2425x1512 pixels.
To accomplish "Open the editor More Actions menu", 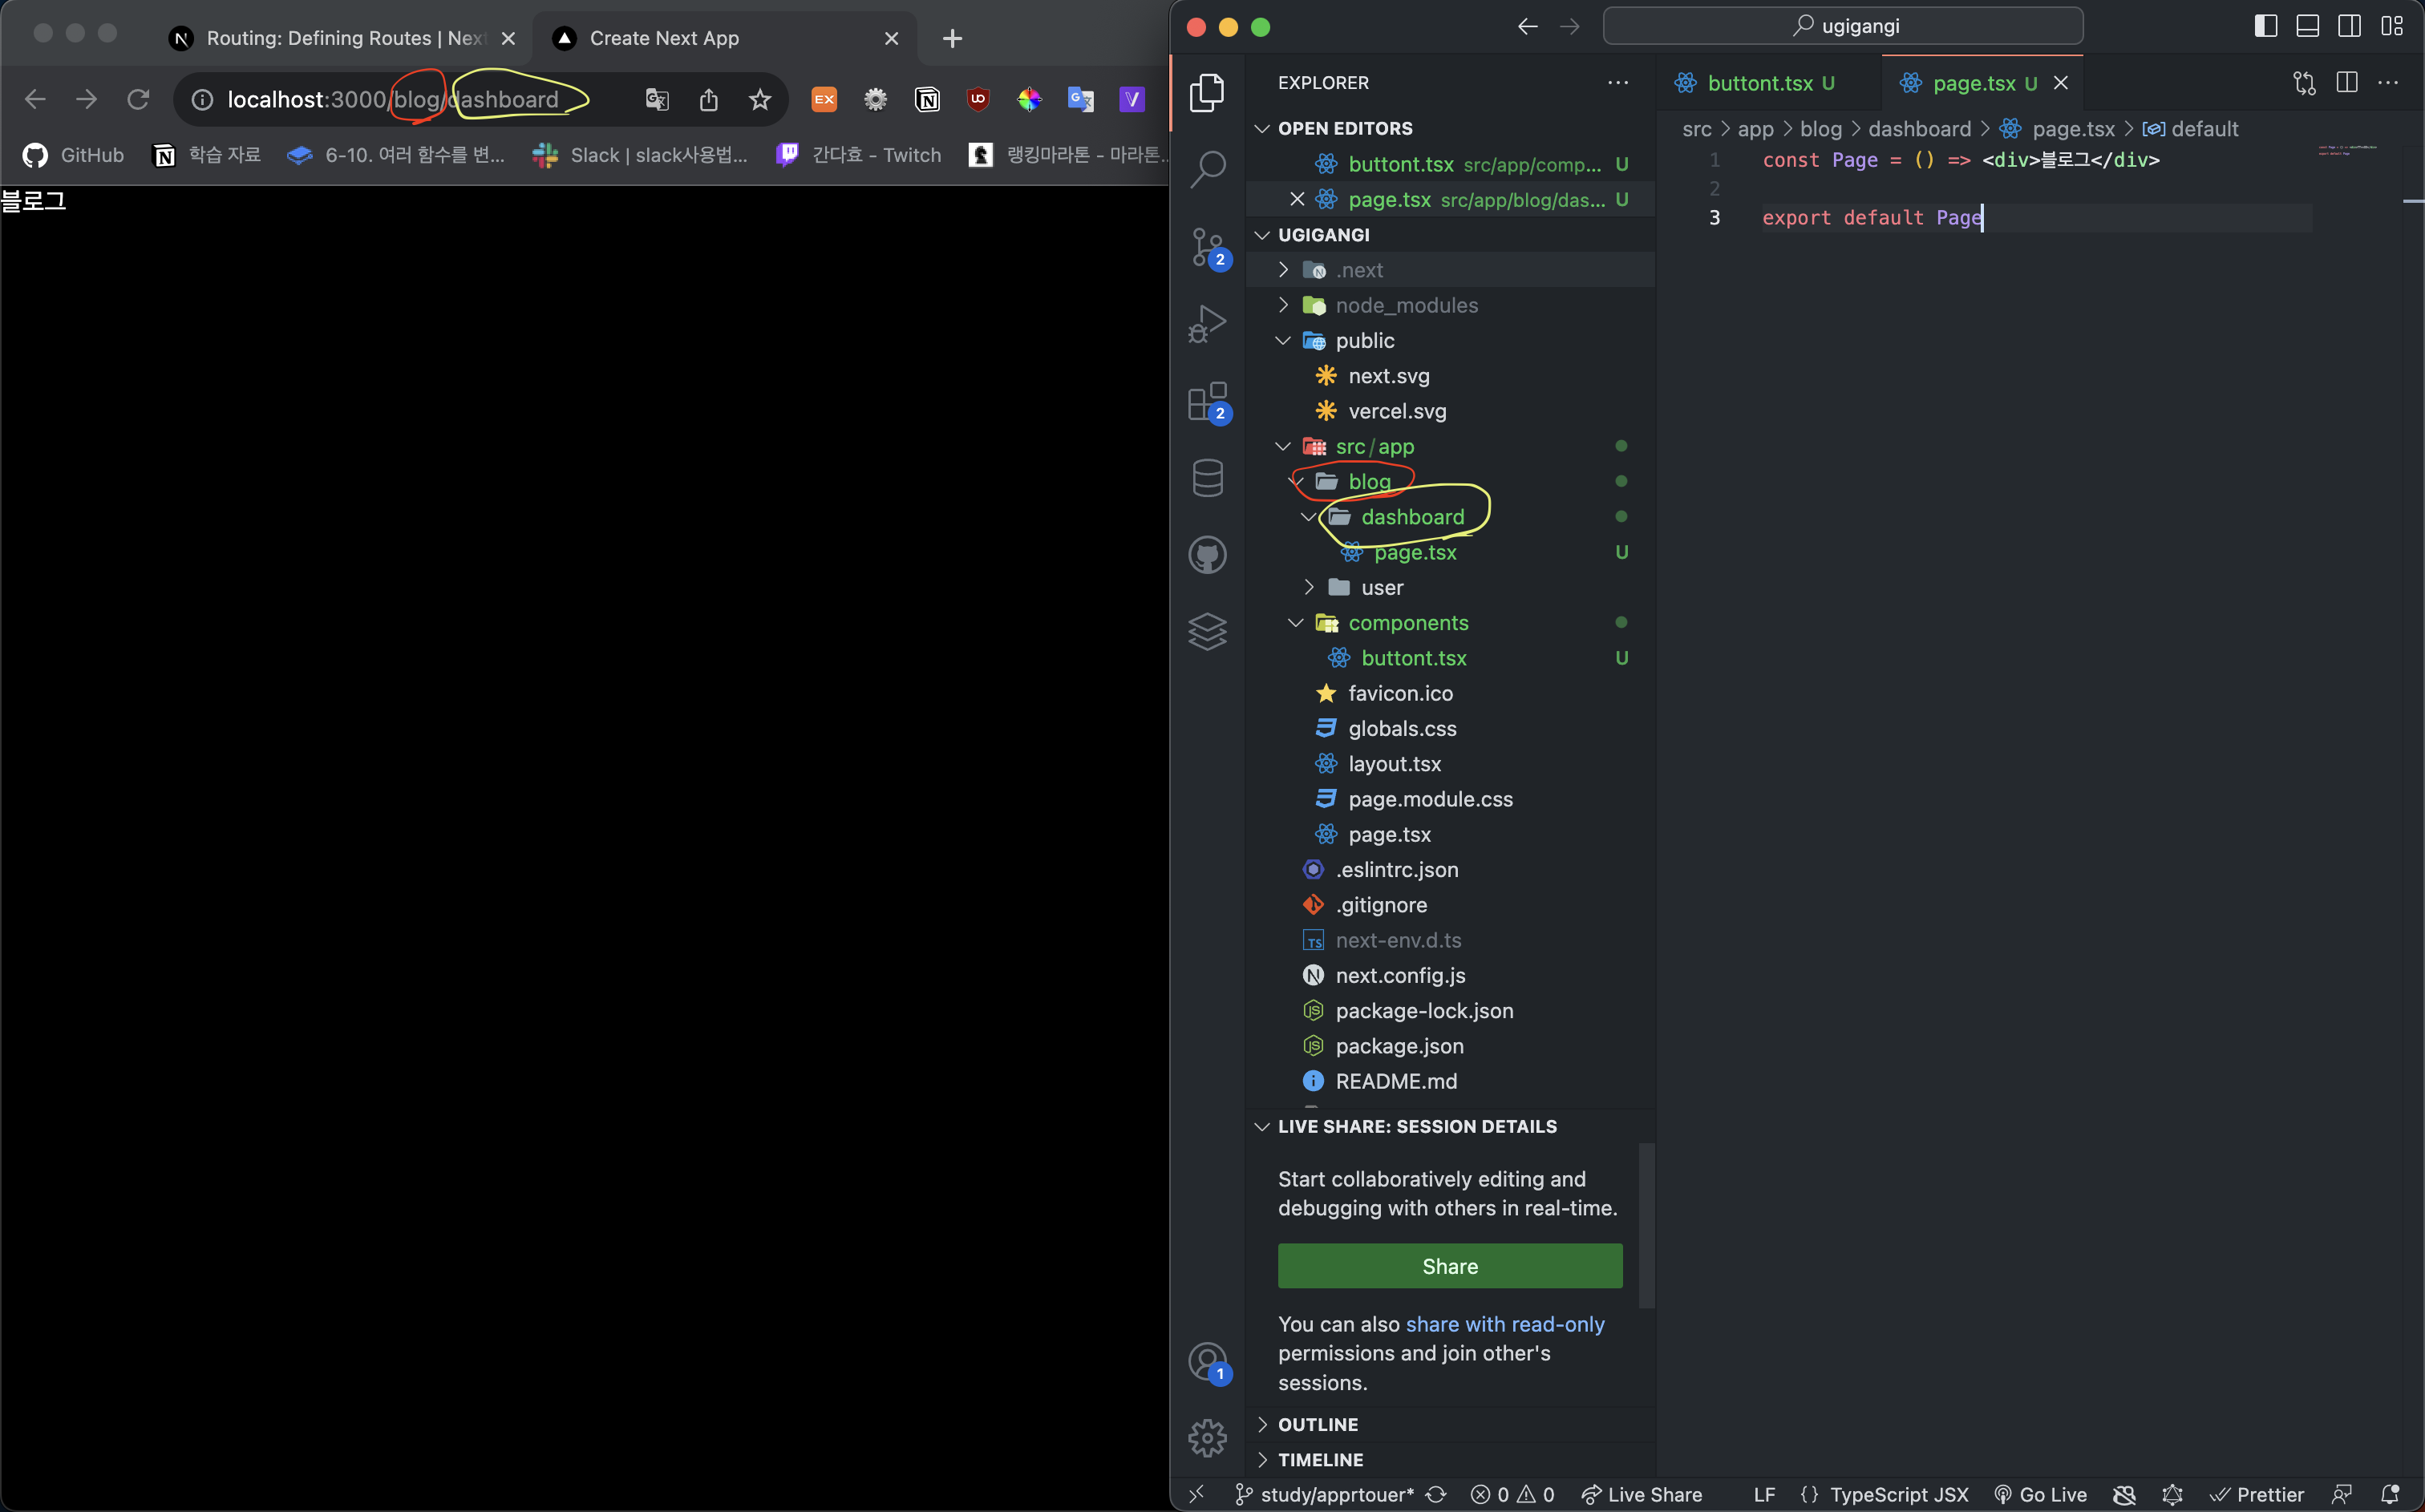I will click(2388, 83).
